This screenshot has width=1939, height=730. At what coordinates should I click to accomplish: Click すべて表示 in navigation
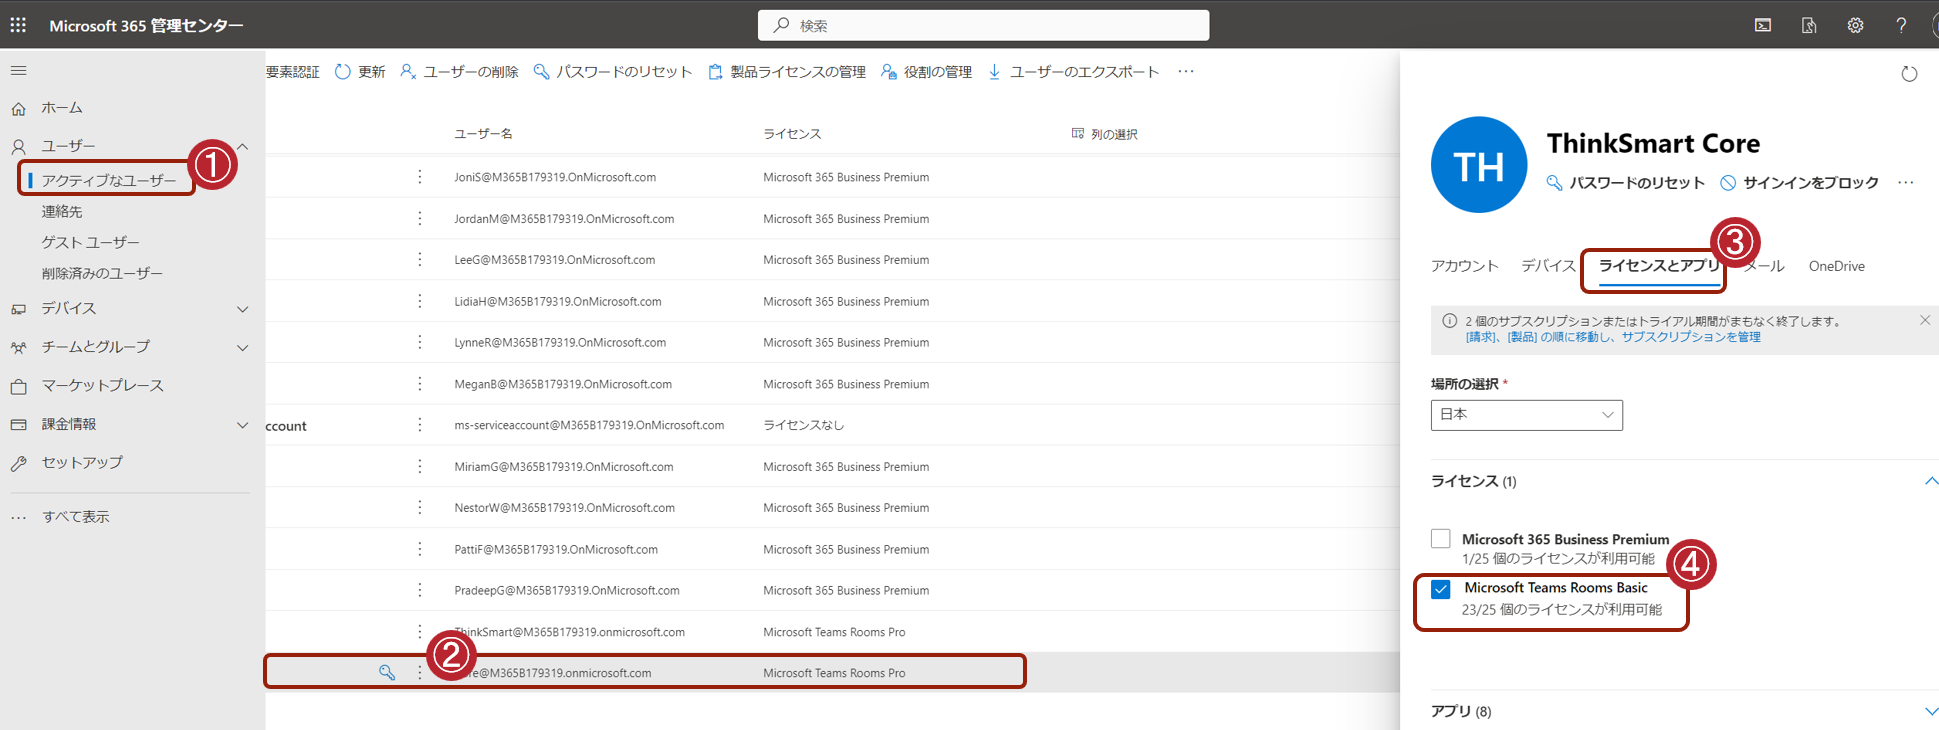point(76,517)
